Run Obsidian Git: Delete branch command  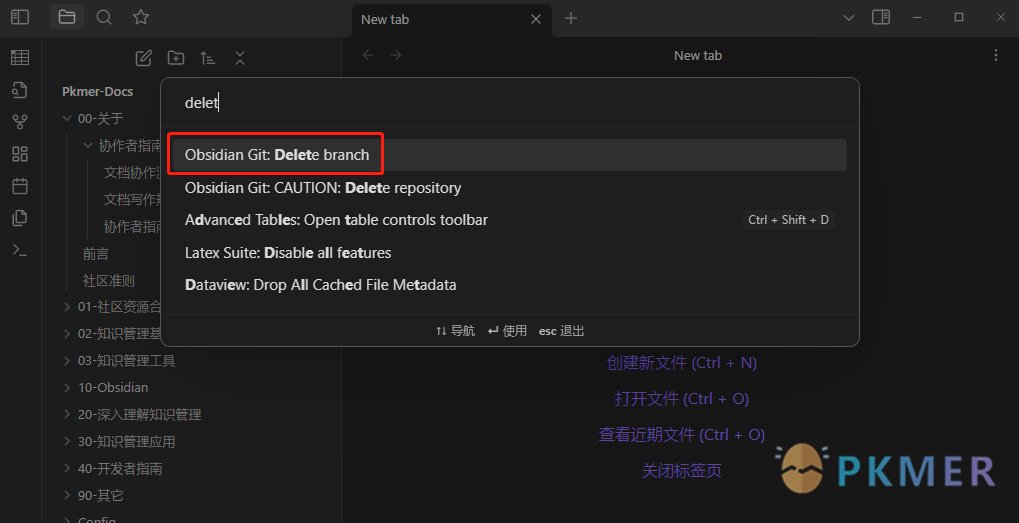coord(510,155)
